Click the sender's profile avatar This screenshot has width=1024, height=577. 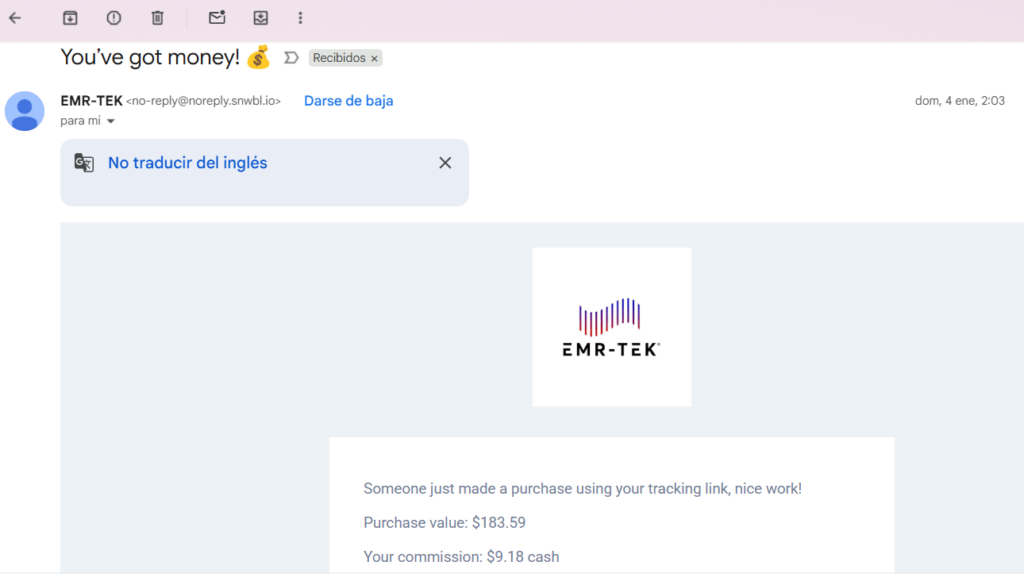pyautogui.click(x=25, y=111)
